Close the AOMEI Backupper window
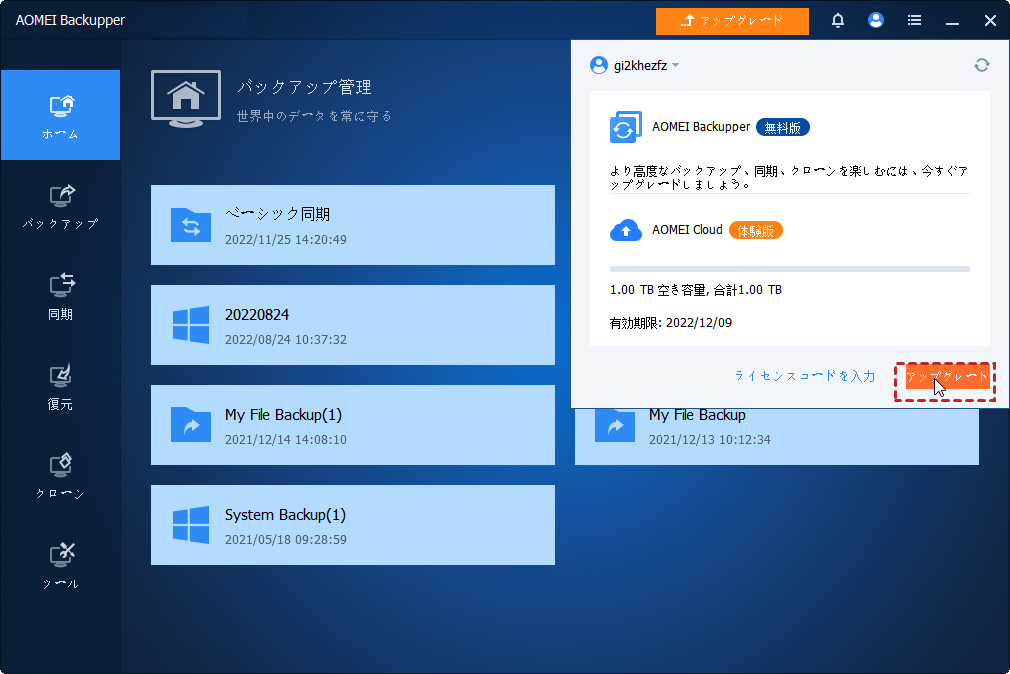The width and height of the screenshot is (1010, 674). tap(990, 21)
